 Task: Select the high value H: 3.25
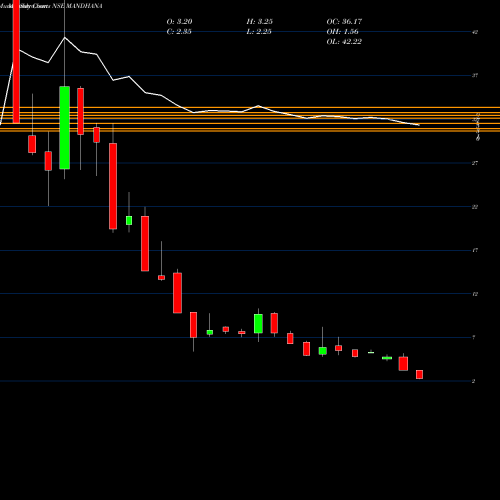(260, 22)
